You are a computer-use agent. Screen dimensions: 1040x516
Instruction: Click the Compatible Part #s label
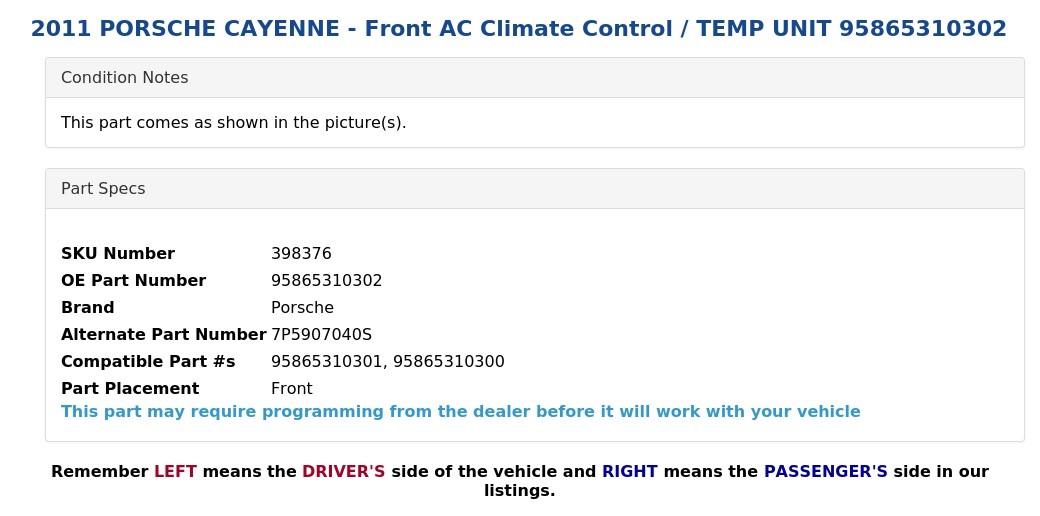148,361
